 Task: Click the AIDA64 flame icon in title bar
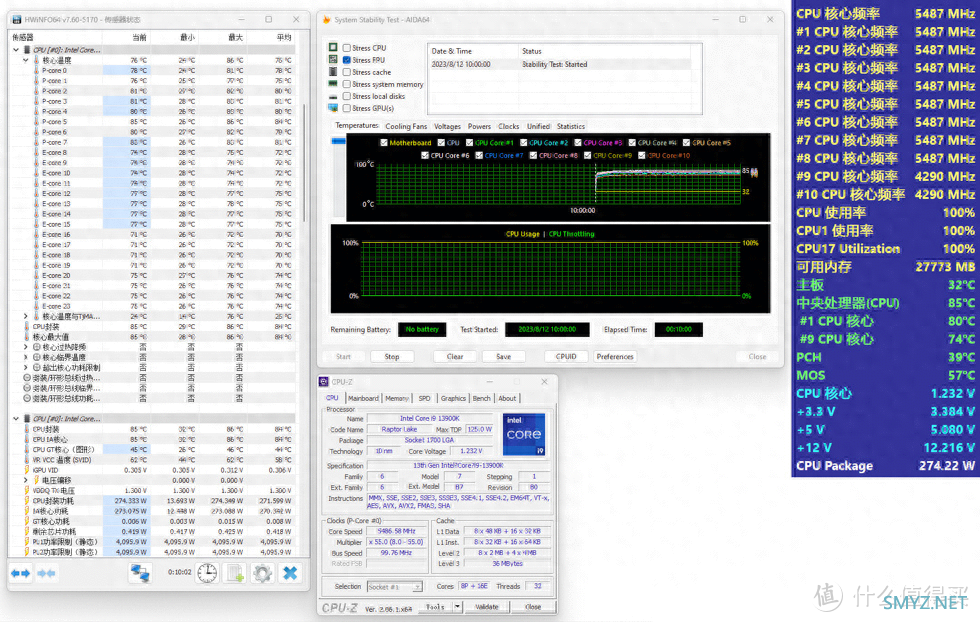click(x=327, y=20)
